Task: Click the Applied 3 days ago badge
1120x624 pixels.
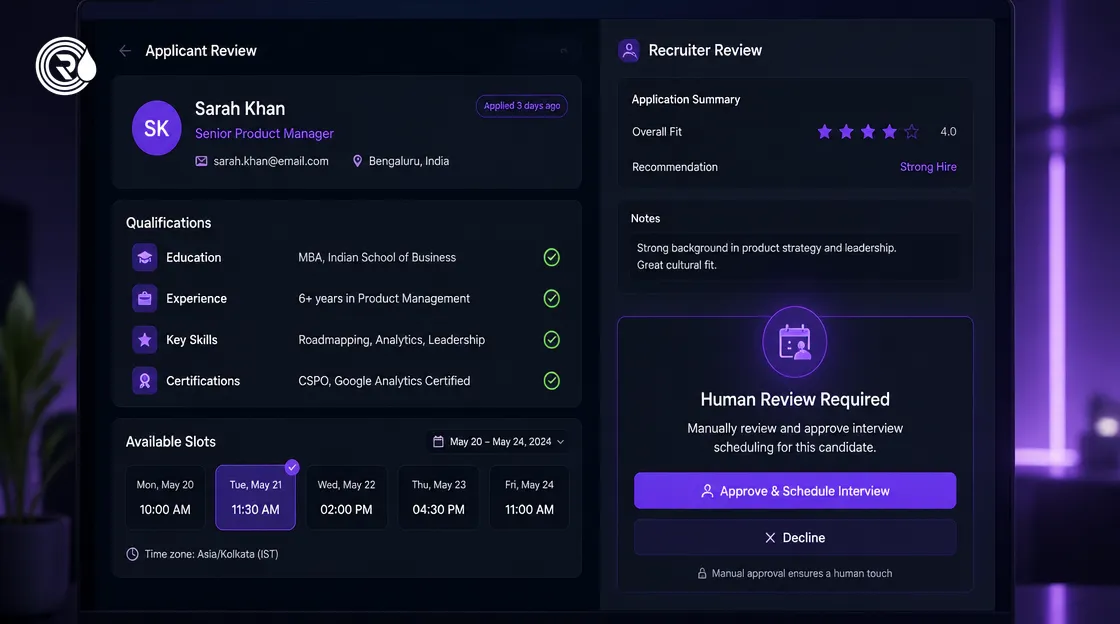Action: [521, 106]
